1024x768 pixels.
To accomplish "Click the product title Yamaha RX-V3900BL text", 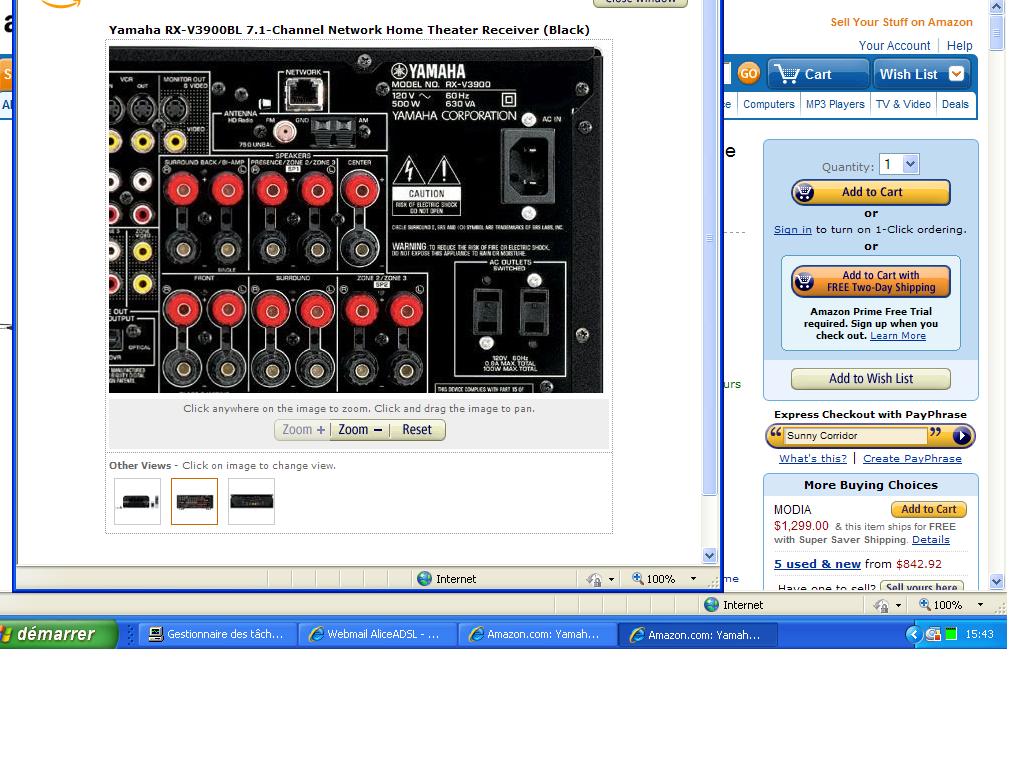I will pos(349,29).
